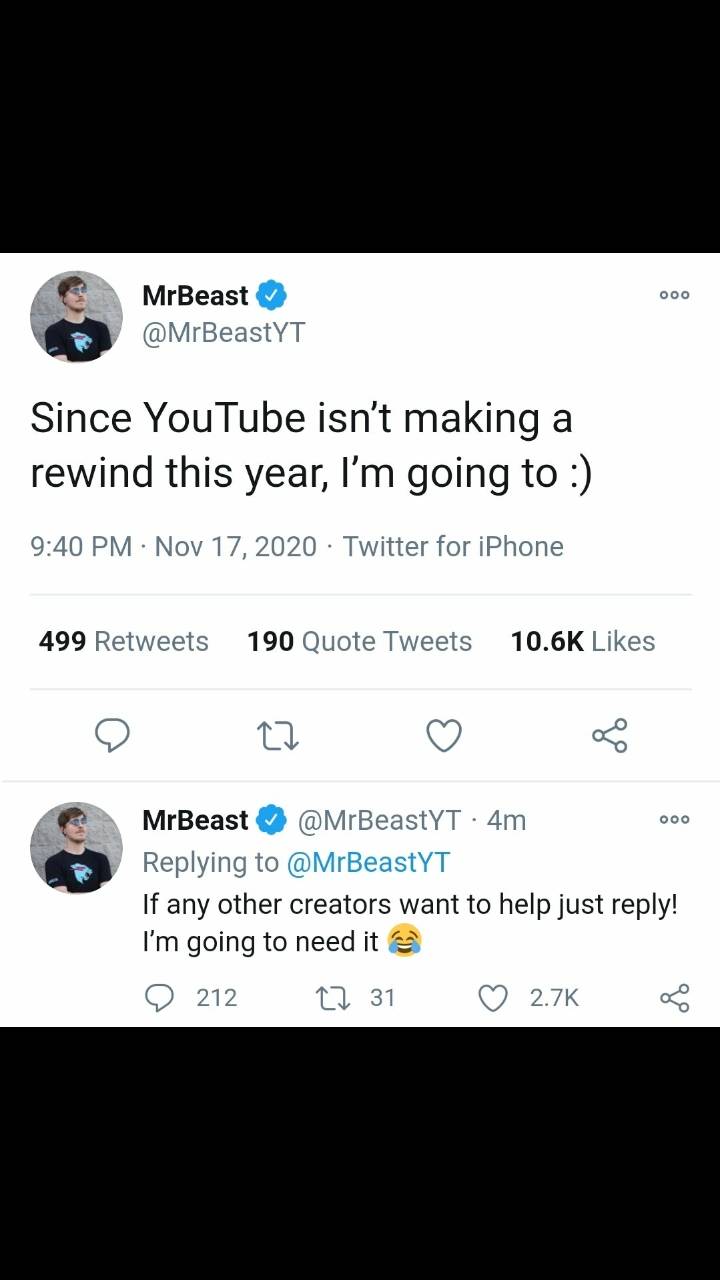The image size is (720, 1280).
Task: View the 10.6K Likes list
Action: 582,641
